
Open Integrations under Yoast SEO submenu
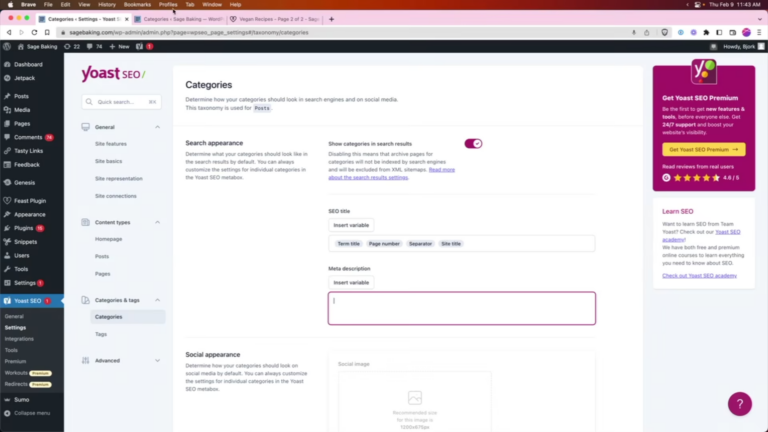19,339
